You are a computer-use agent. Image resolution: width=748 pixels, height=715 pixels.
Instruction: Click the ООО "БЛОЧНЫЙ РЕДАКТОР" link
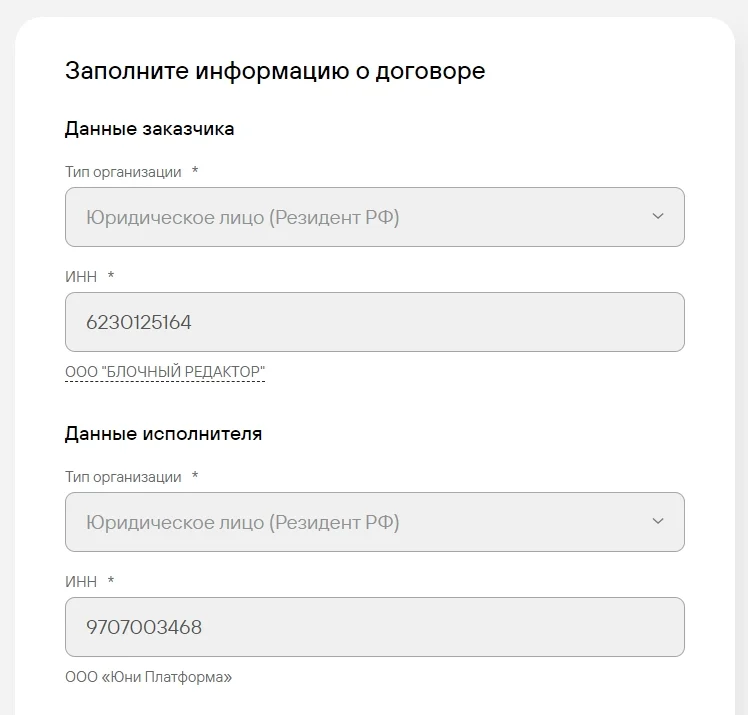click(x=165, y=372)
